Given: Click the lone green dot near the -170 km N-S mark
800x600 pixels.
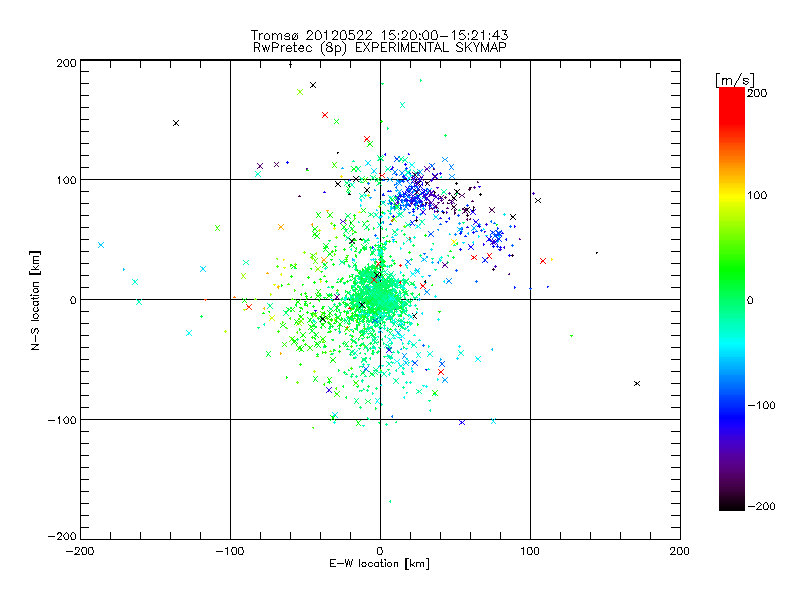Looking at the screenshot, I should (x=390, y=502).
